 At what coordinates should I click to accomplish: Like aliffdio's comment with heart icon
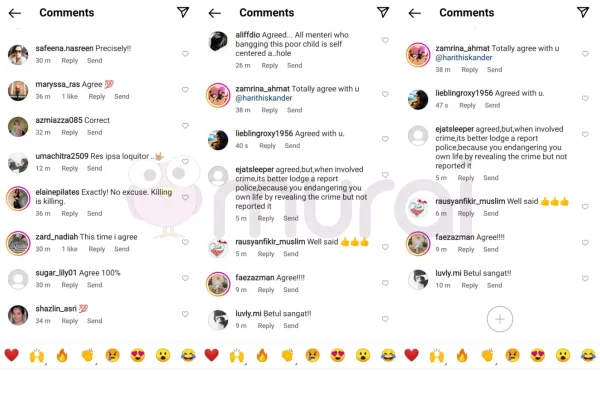[x=385, y=40]
